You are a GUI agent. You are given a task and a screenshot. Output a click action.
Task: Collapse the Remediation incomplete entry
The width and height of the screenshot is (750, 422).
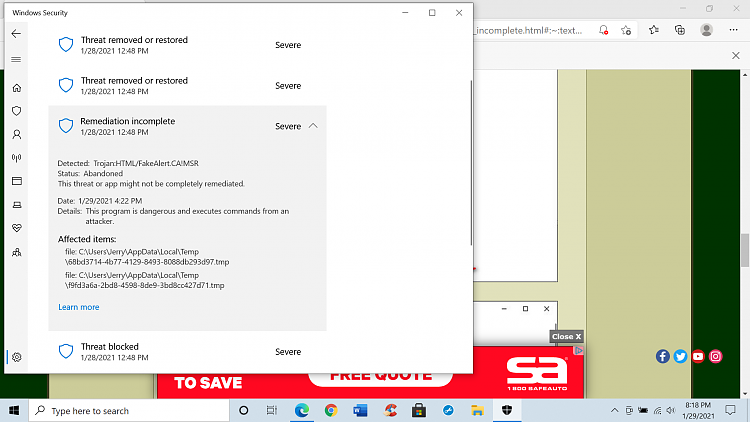click(x=313, y=126)
